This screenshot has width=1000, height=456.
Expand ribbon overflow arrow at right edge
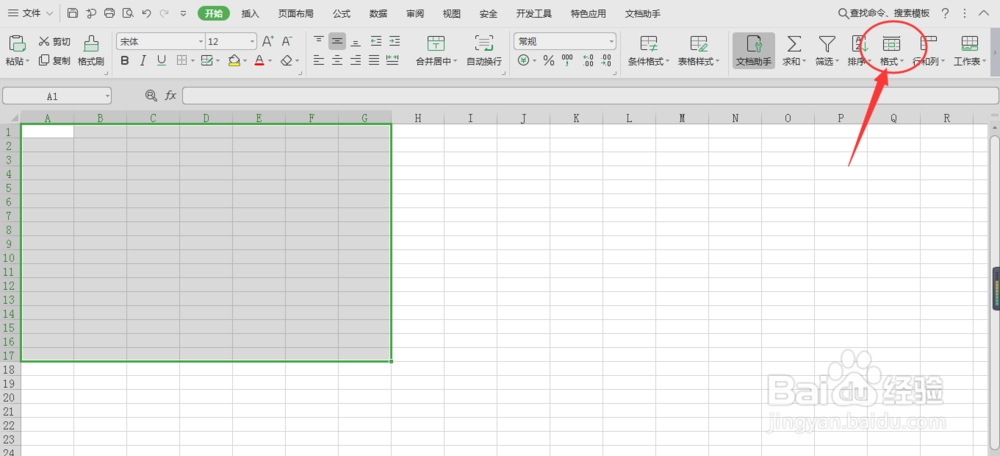coord(994,50)
